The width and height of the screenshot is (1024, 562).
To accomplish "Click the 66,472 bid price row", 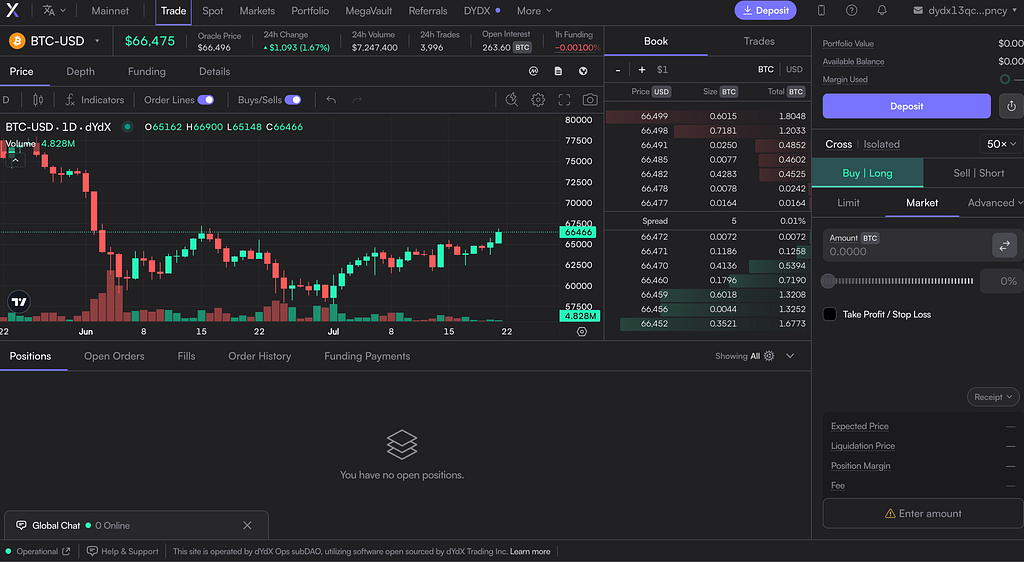I will click(708, 237).
